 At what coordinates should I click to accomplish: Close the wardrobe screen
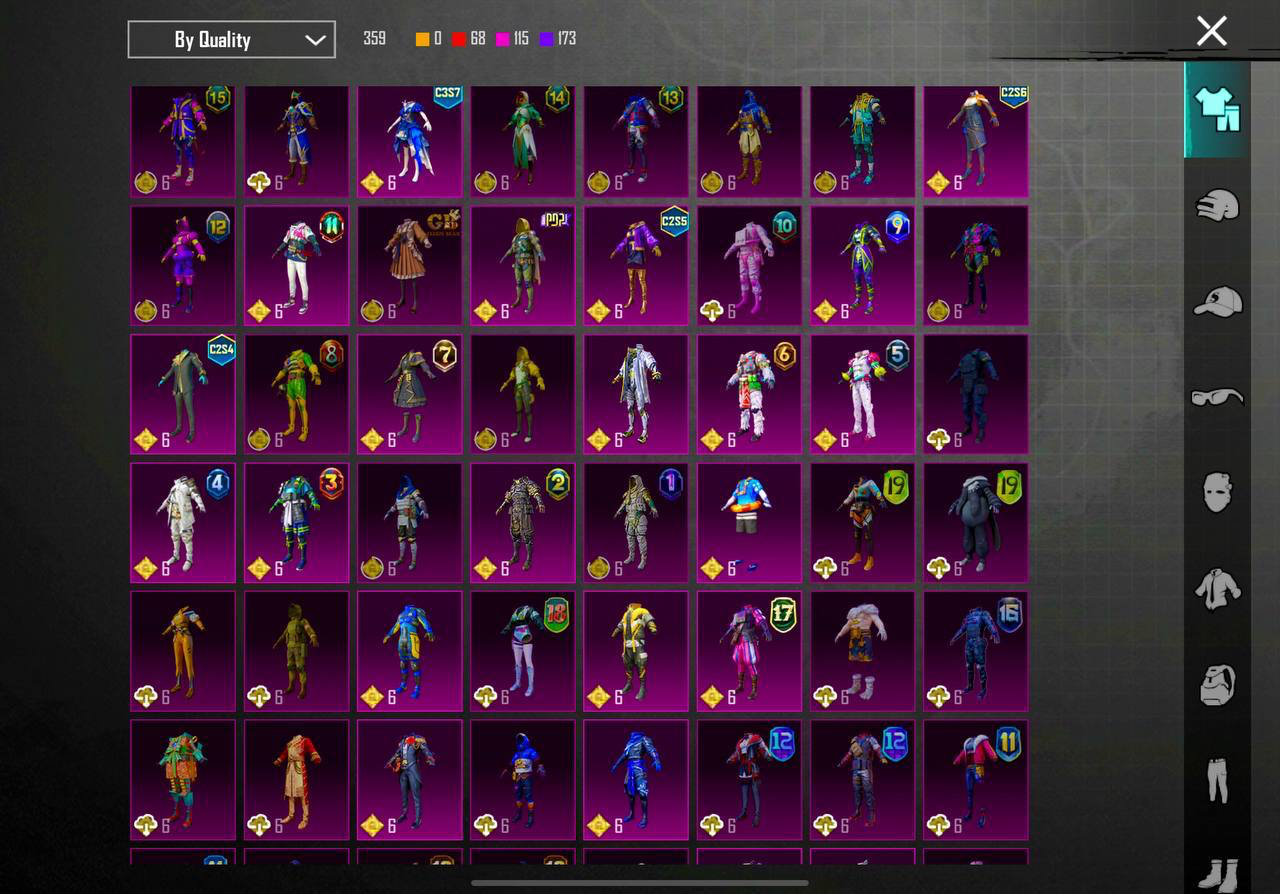click(1211, 31)
